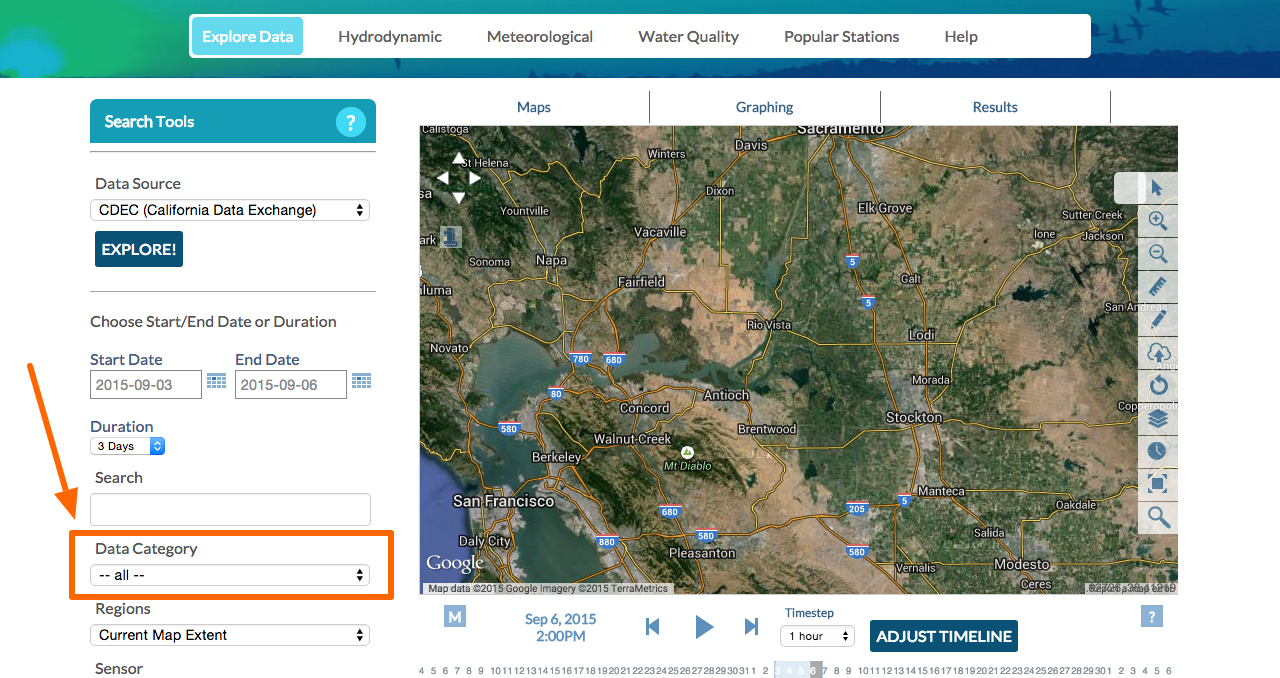
Task: Click the zoom in magnifier tool
Action: [x=1157, y=221]
